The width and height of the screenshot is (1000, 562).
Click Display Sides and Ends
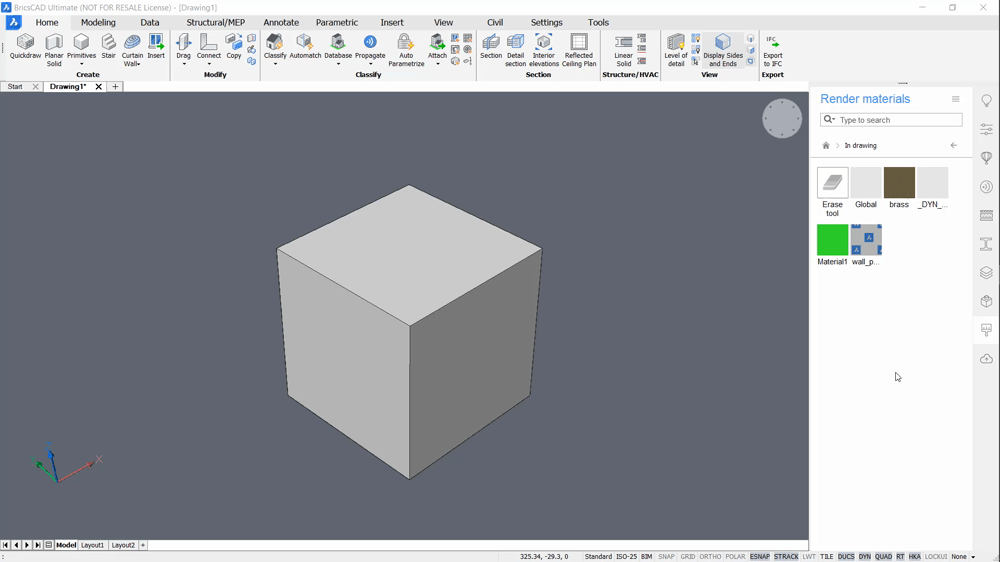pos(723,50)
